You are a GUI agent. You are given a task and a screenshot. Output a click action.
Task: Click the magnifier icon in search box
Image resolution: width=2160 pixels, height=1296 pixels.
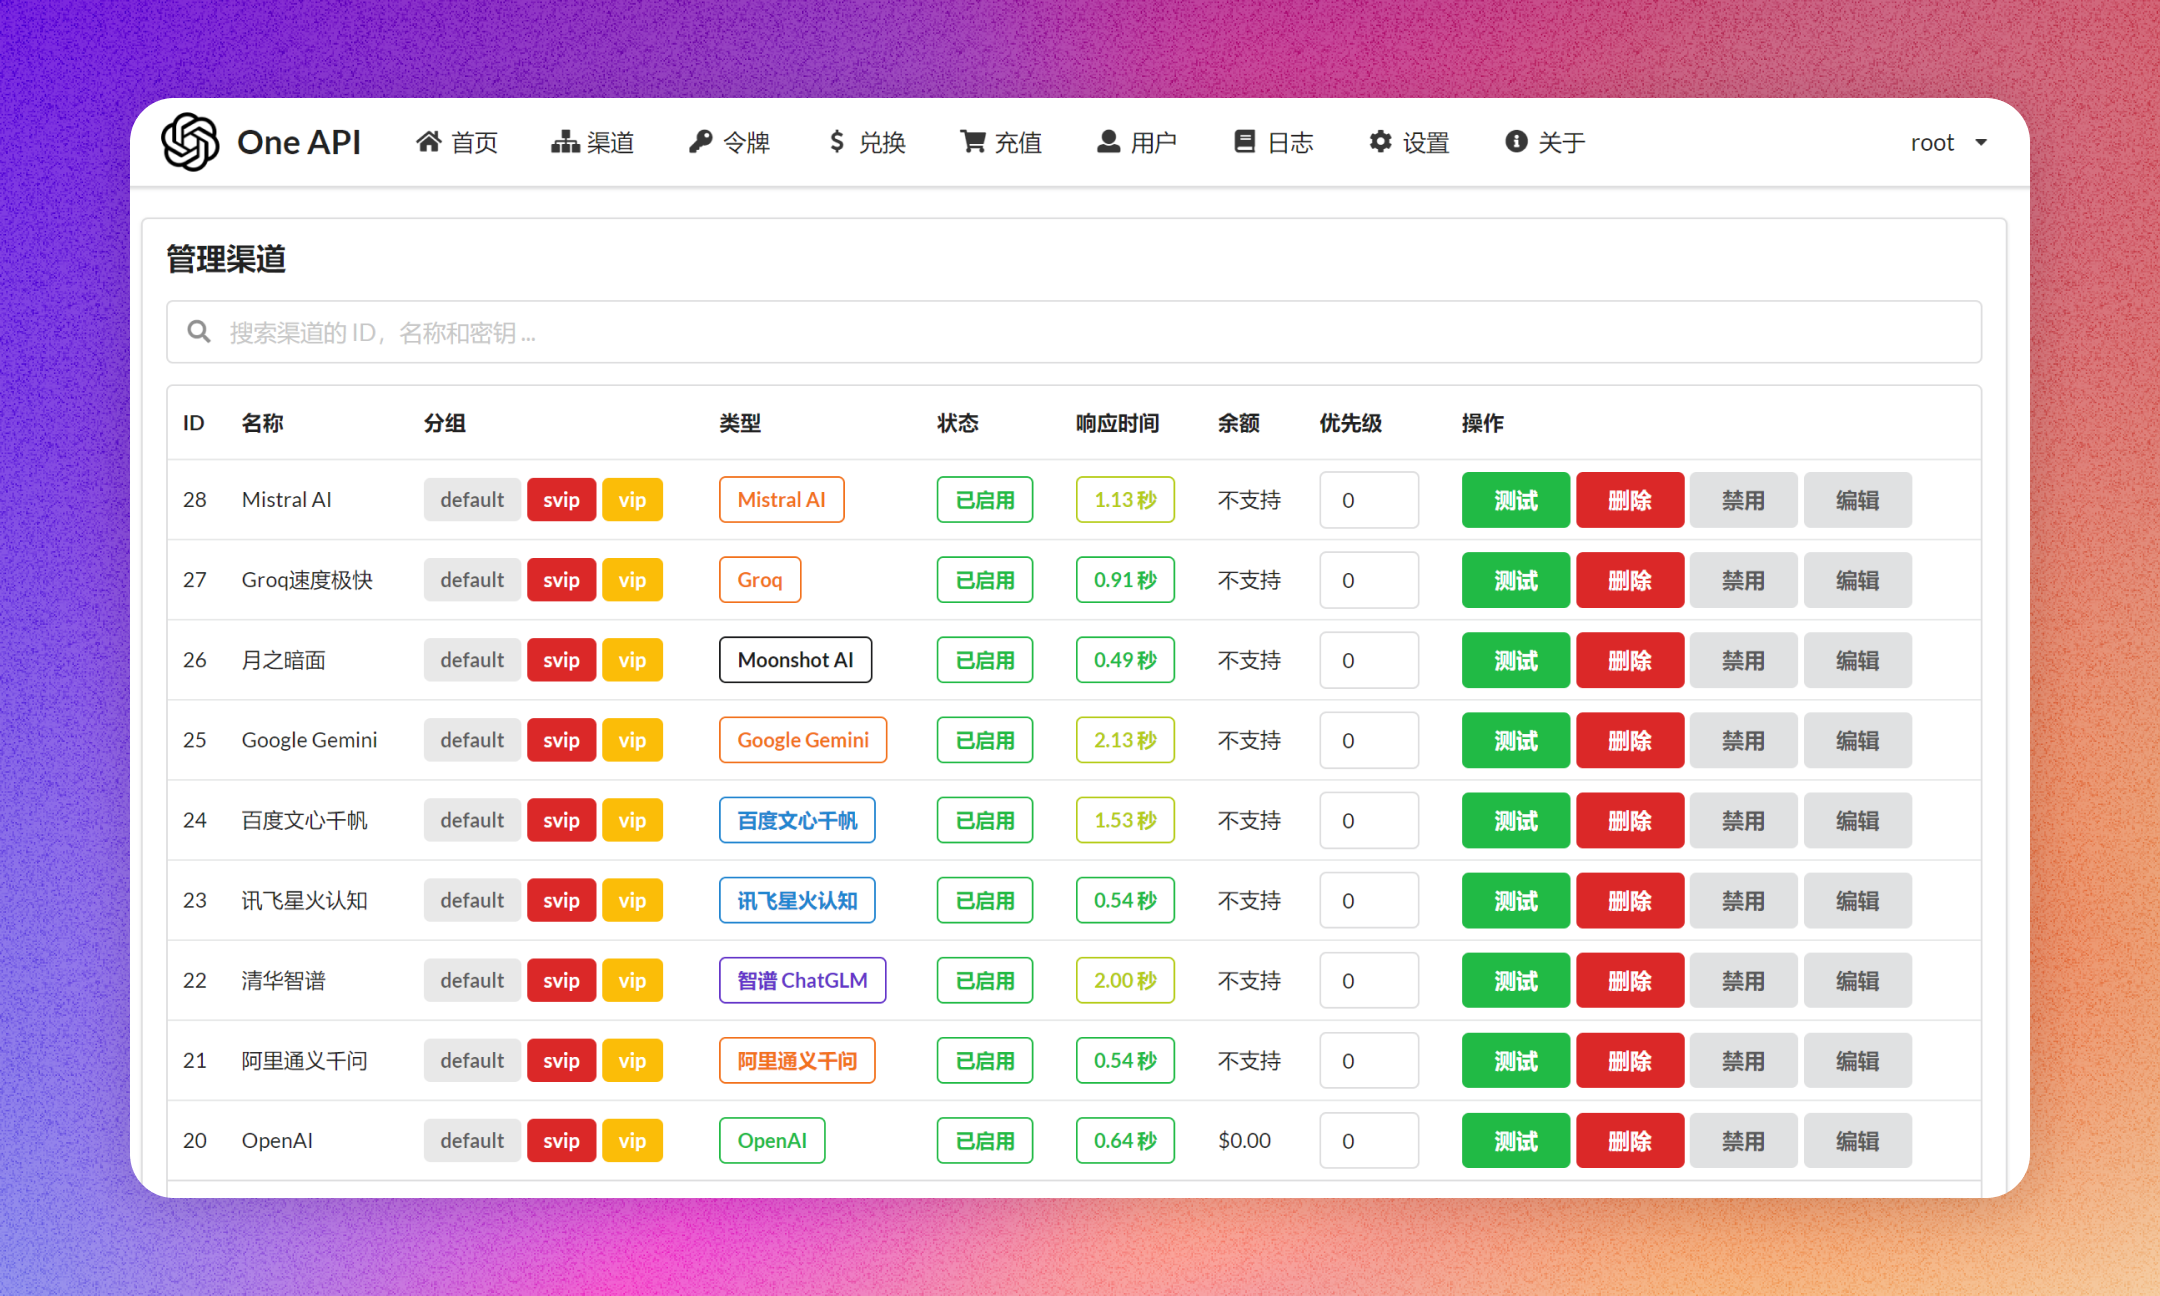(199, 331)
